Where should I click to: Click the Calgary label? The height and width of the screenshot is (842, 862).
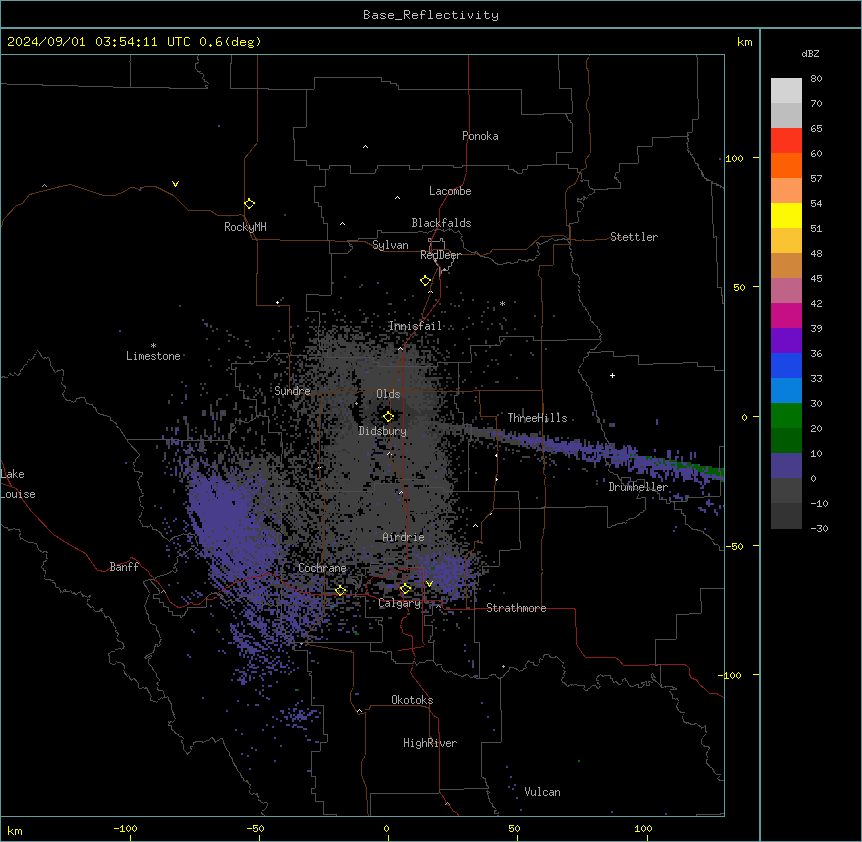[x=399, y=603]
